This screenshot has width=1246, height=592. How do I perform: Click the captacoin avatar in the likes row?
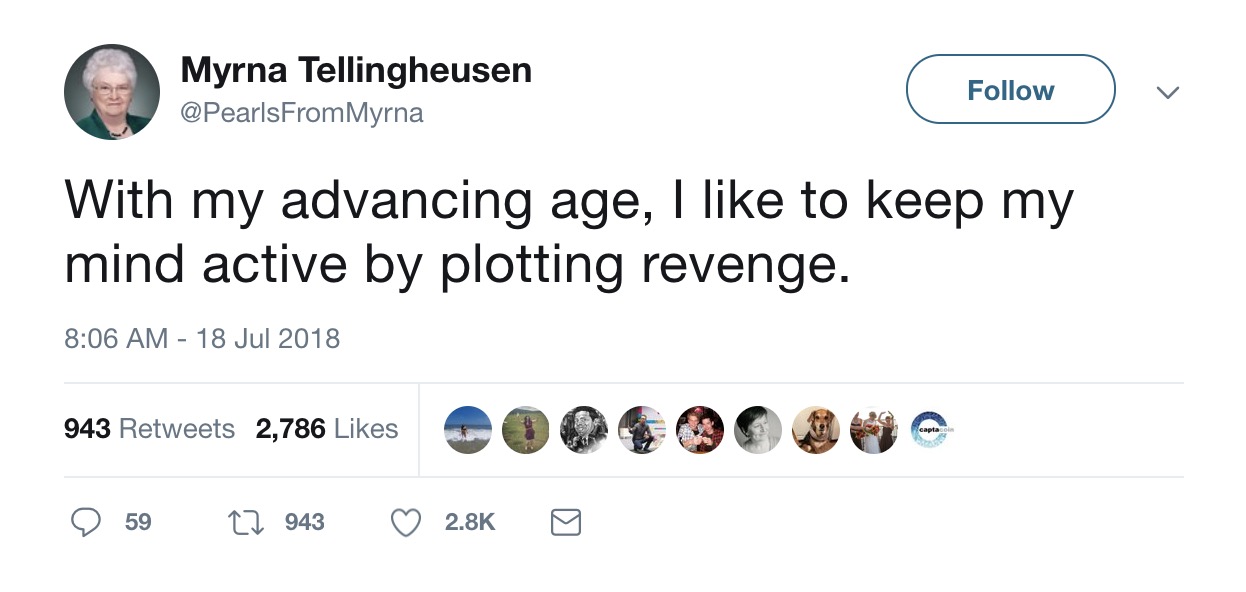coord(930,430)
